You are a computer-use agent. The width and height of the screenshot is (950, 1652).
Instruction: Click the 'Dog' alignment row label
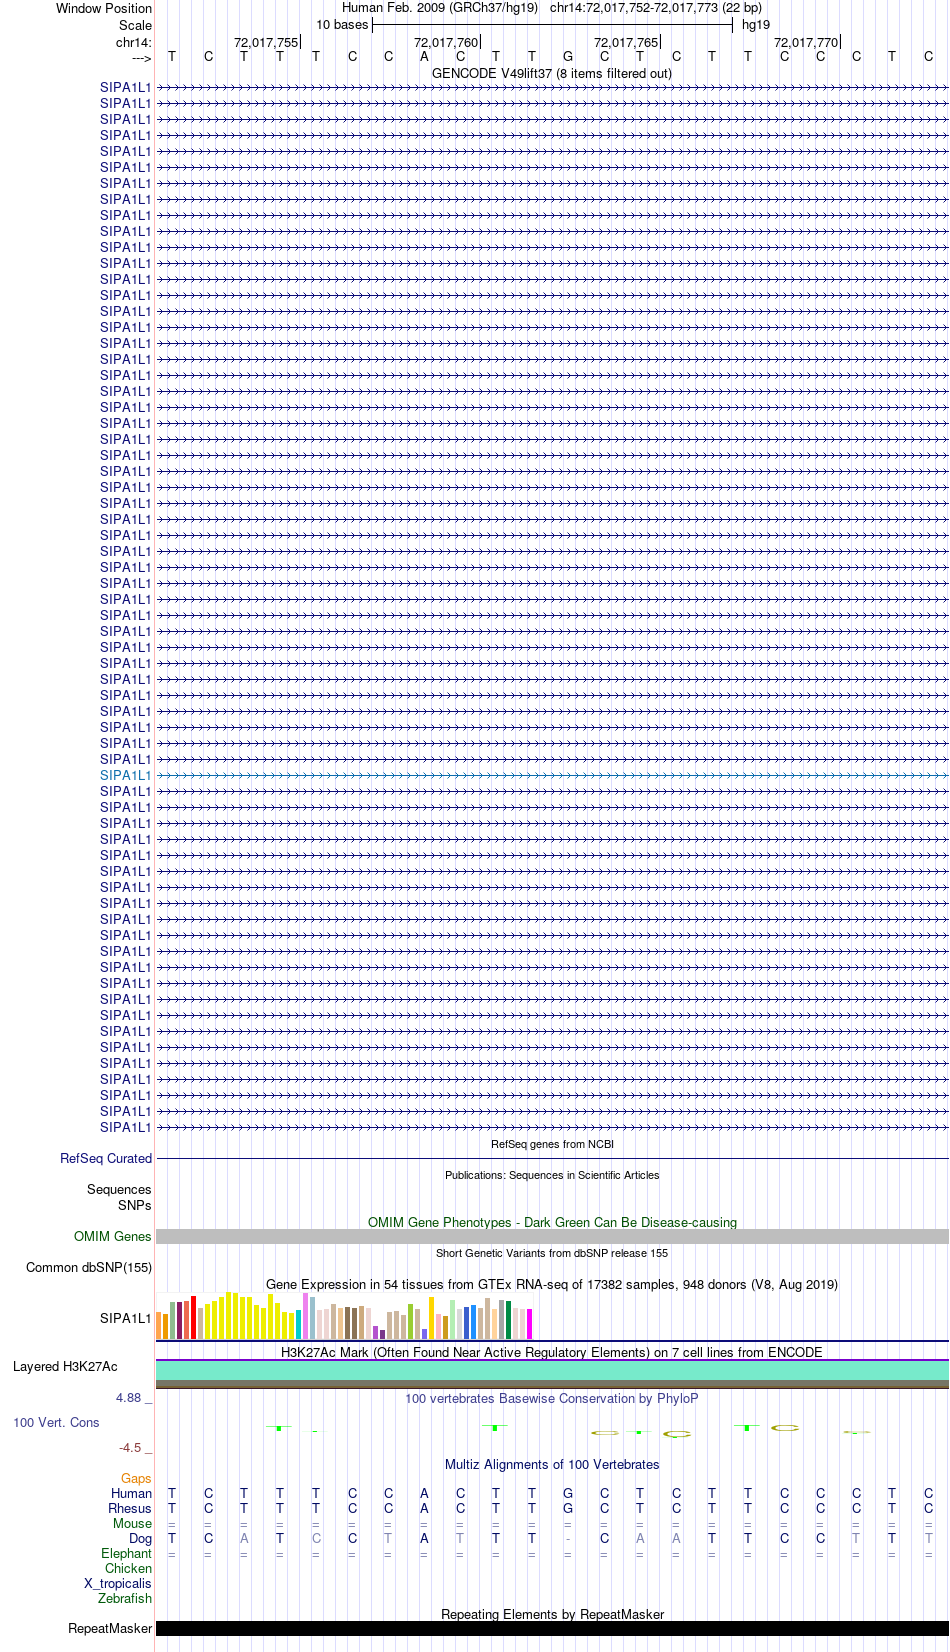[141, 1538]
